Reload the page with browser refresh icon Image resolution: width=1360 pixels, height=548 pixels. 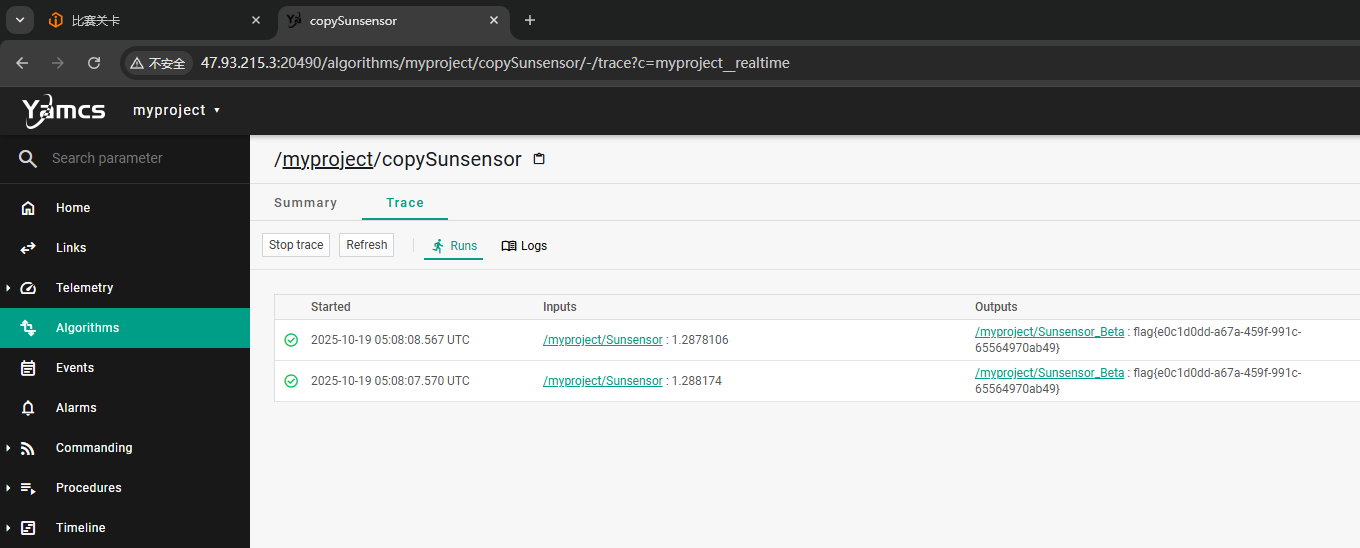[x=94, y=63]
